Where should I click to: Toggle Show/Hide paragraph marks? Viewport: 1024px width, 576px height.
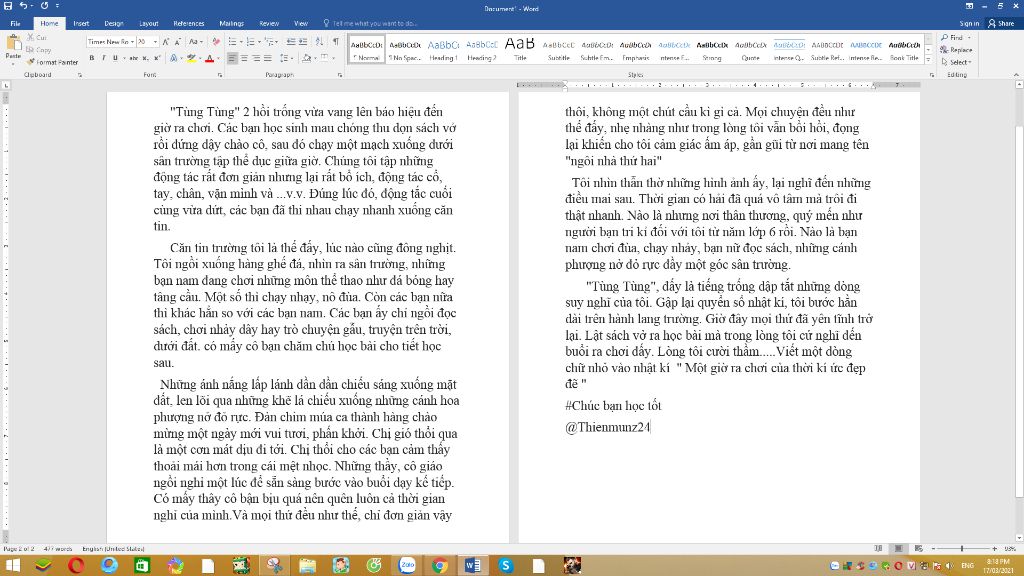(336, 42)
